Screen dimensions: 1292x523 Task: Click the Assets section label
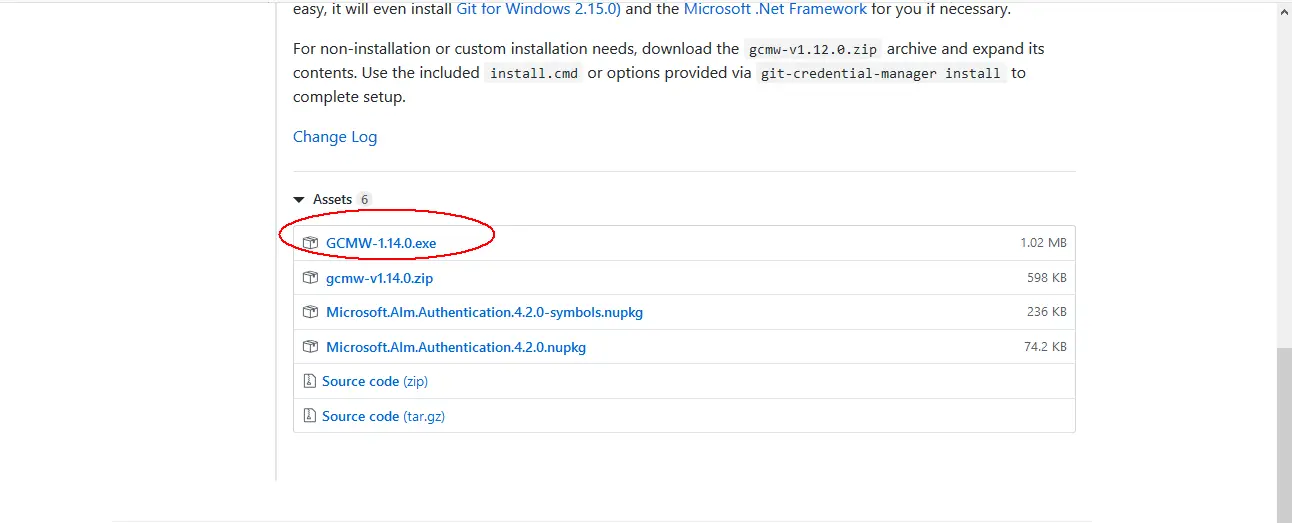[x=332, y=199]
